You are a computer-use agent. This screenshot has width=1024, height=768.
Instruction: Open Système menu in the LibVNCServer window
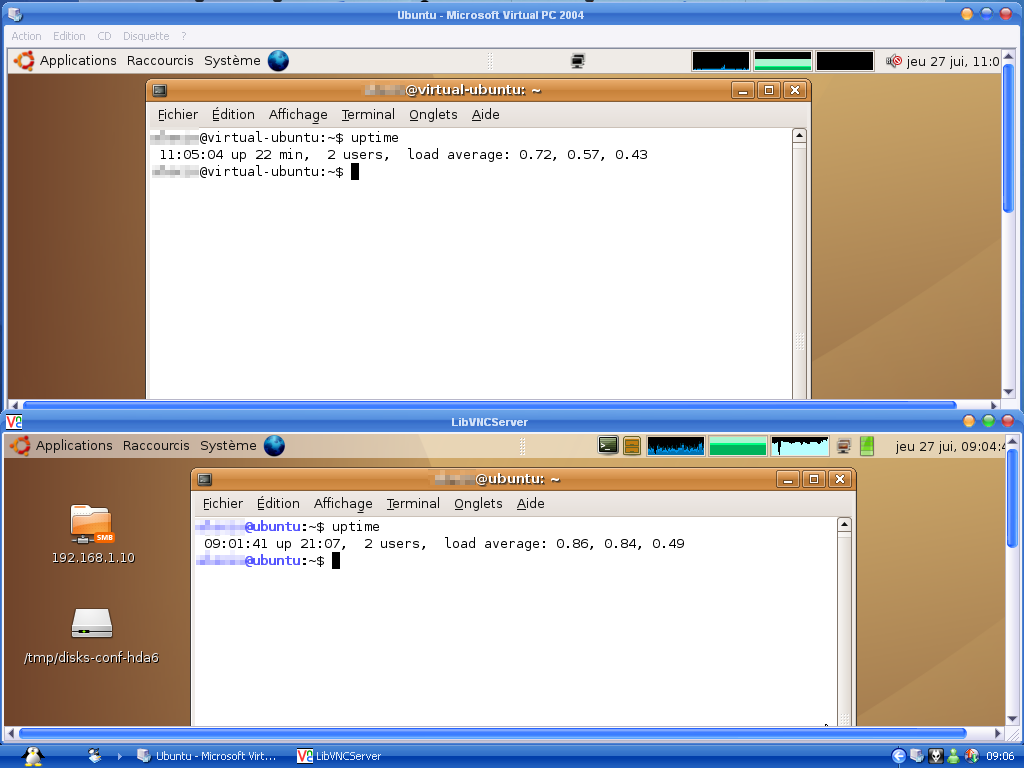[x=228, y=445]
